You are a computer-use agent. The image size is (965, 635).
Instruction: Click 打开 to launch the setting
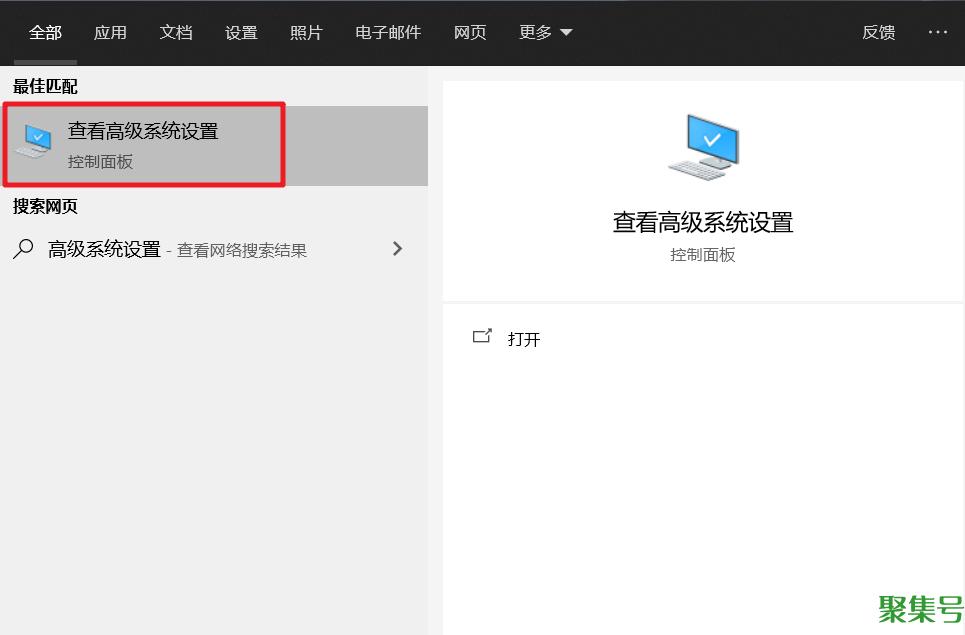[x=524, y=339]
